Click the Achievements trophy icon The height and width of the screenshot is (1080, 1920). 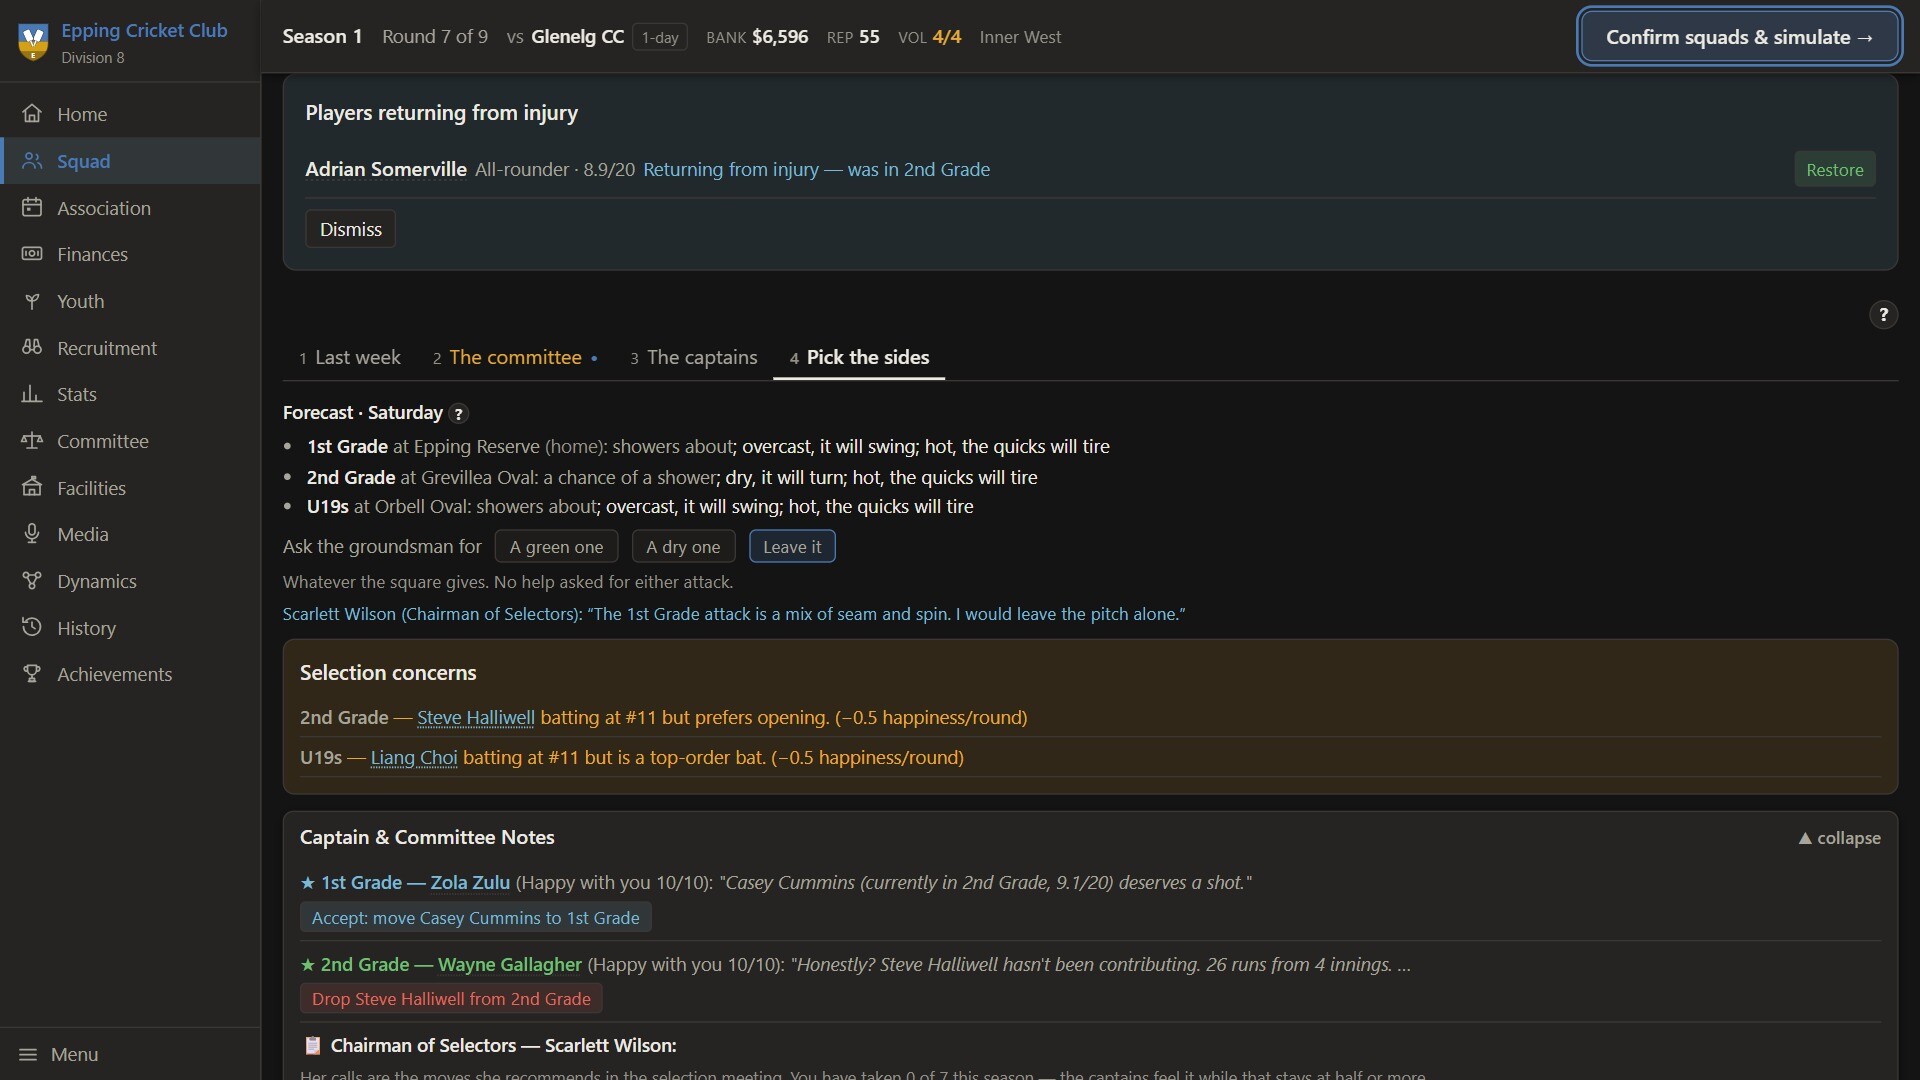pyautogui.click(x=32, y=674)
